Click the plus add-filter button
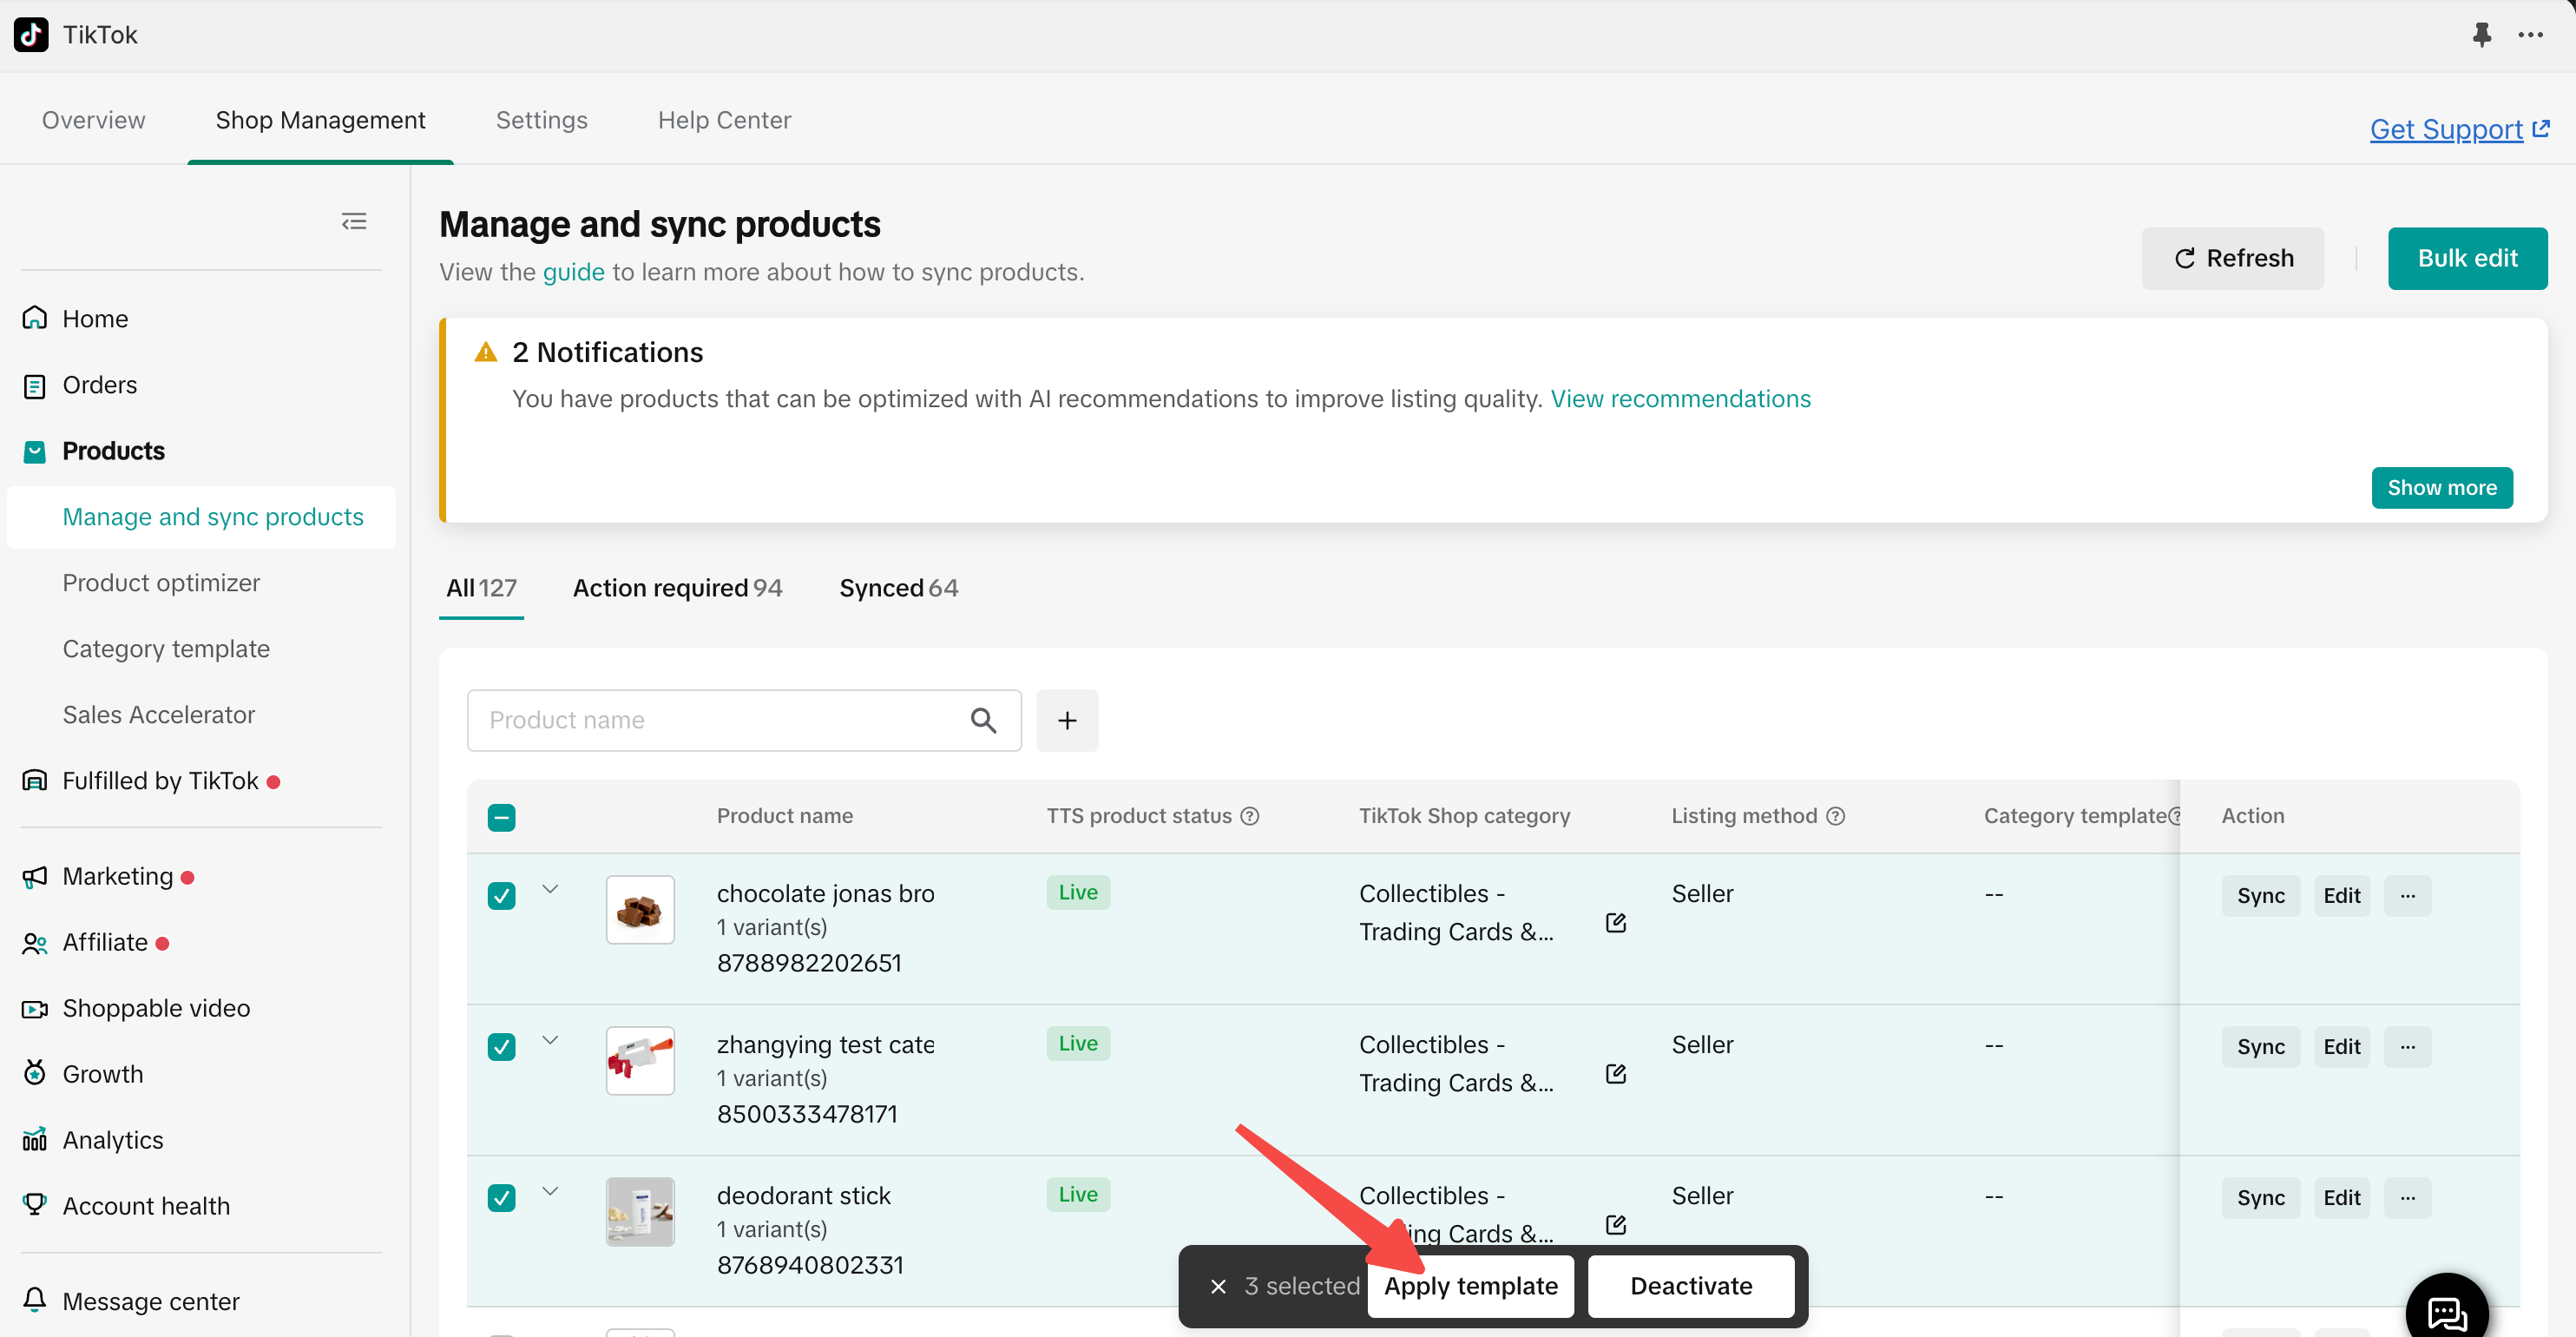 (1067, 720)
